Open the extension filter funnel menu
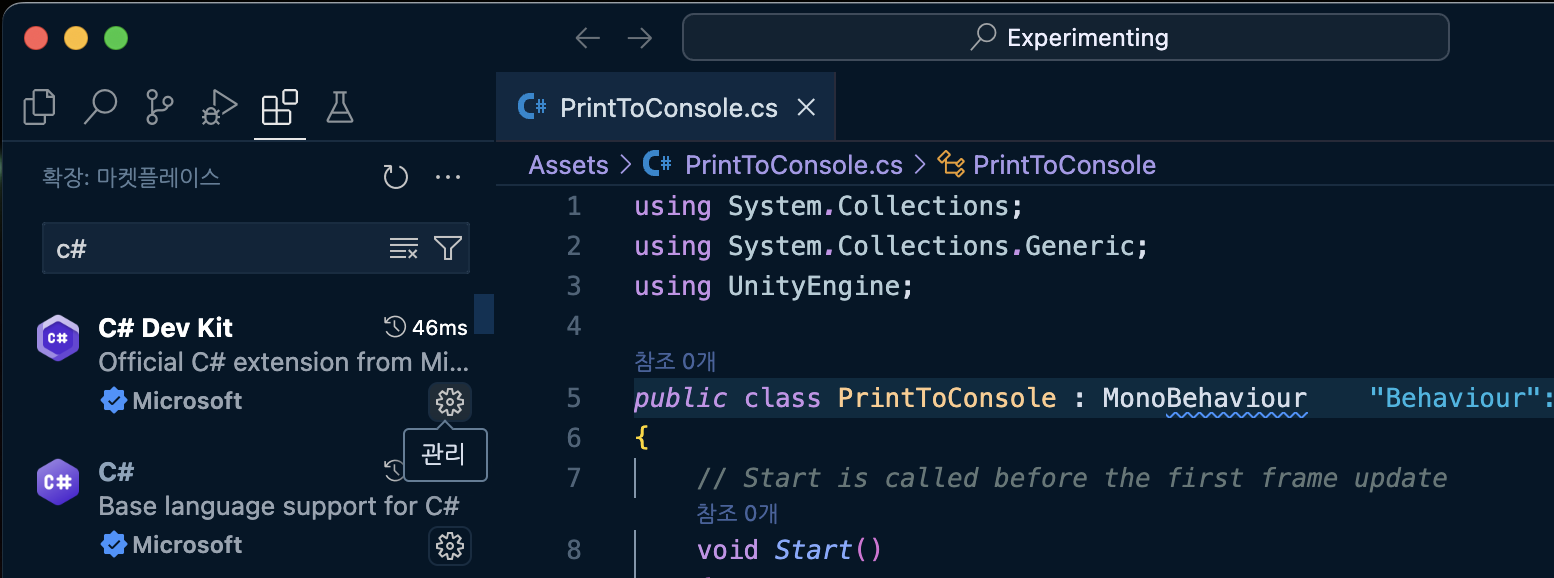 coord(448,249)
